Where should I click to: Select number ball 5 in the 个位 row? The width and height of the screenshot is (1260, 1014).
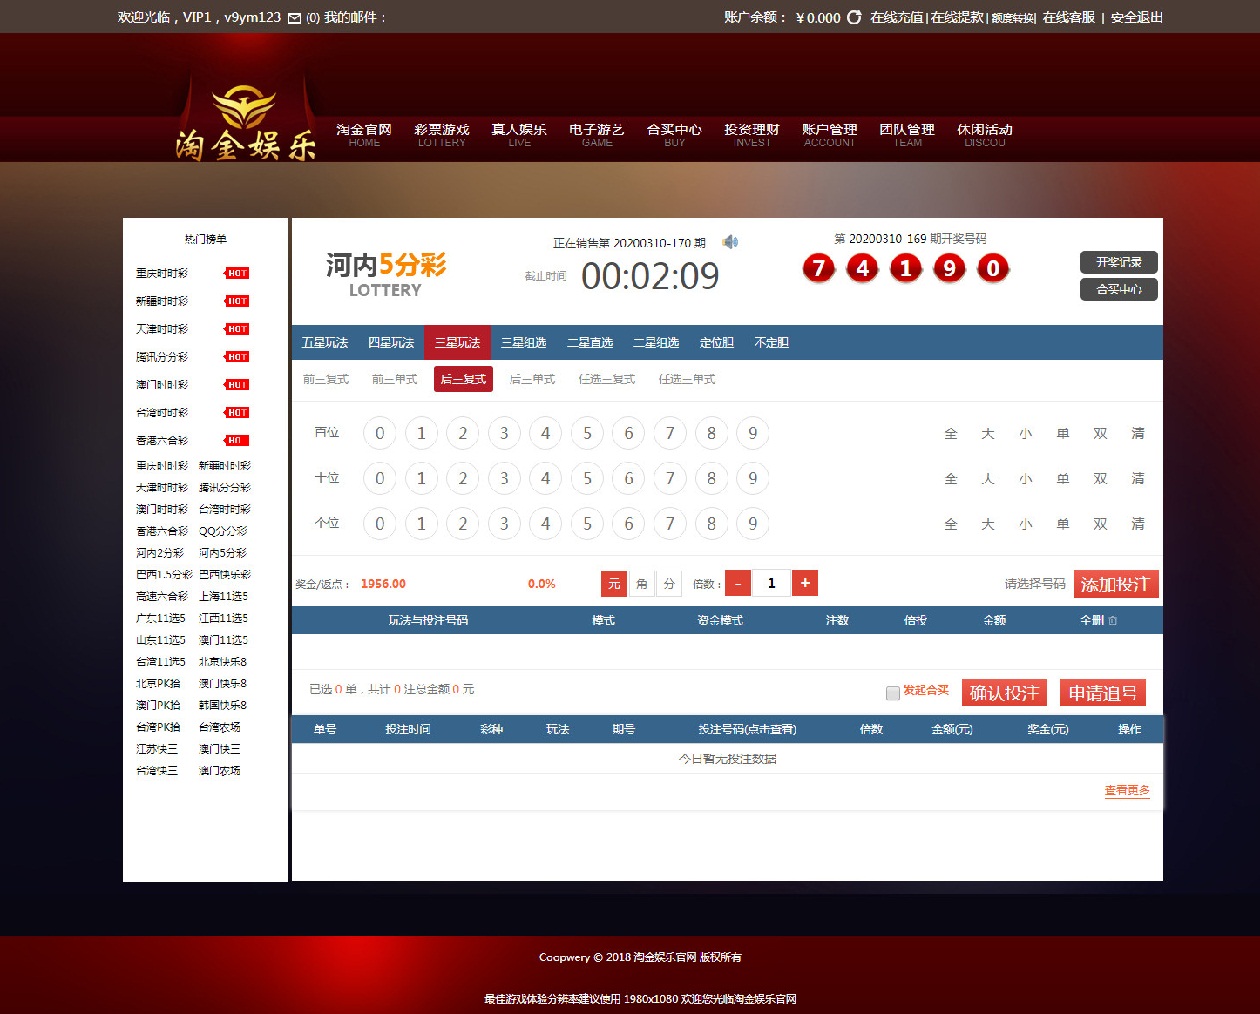587,523
